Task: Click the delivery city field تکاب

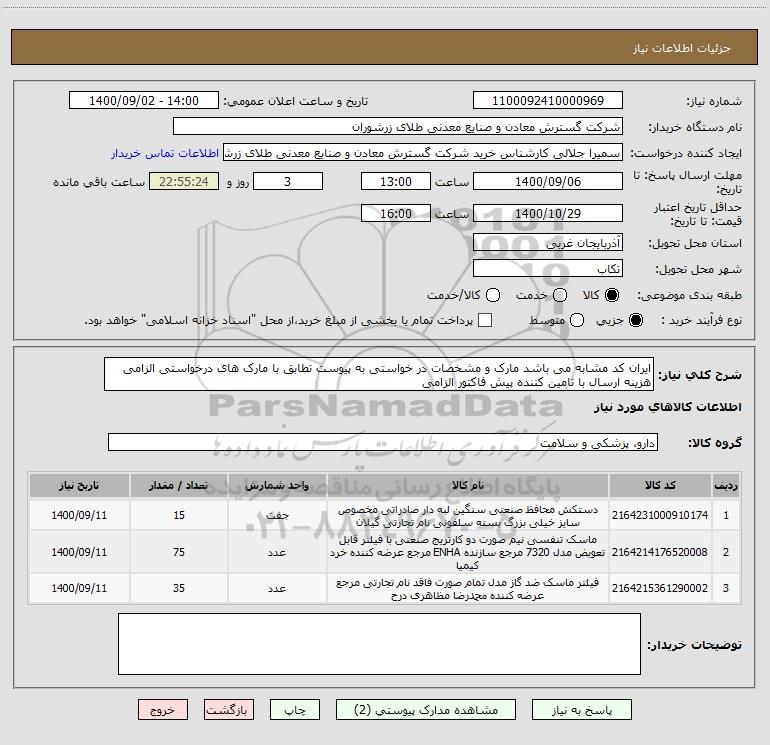Action: 548,269
